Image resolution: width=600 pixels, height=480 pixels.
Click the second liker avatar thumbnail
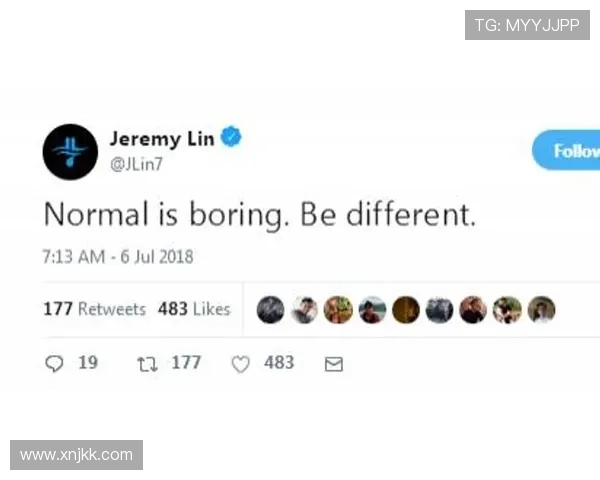[304, 310]
